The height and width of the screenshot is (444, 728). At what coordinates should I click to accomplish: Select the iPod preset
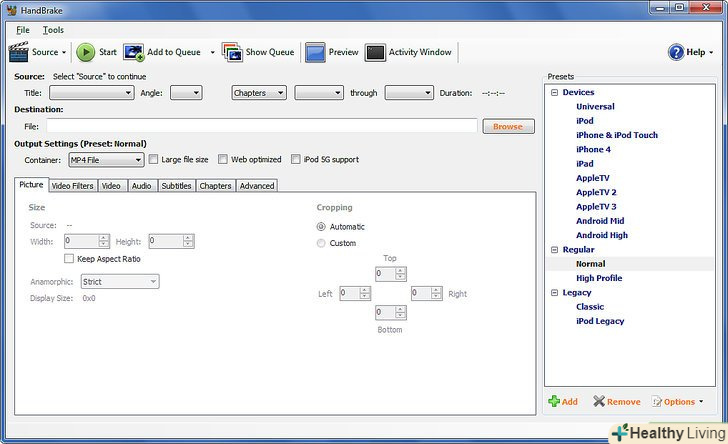click(585, 121)
